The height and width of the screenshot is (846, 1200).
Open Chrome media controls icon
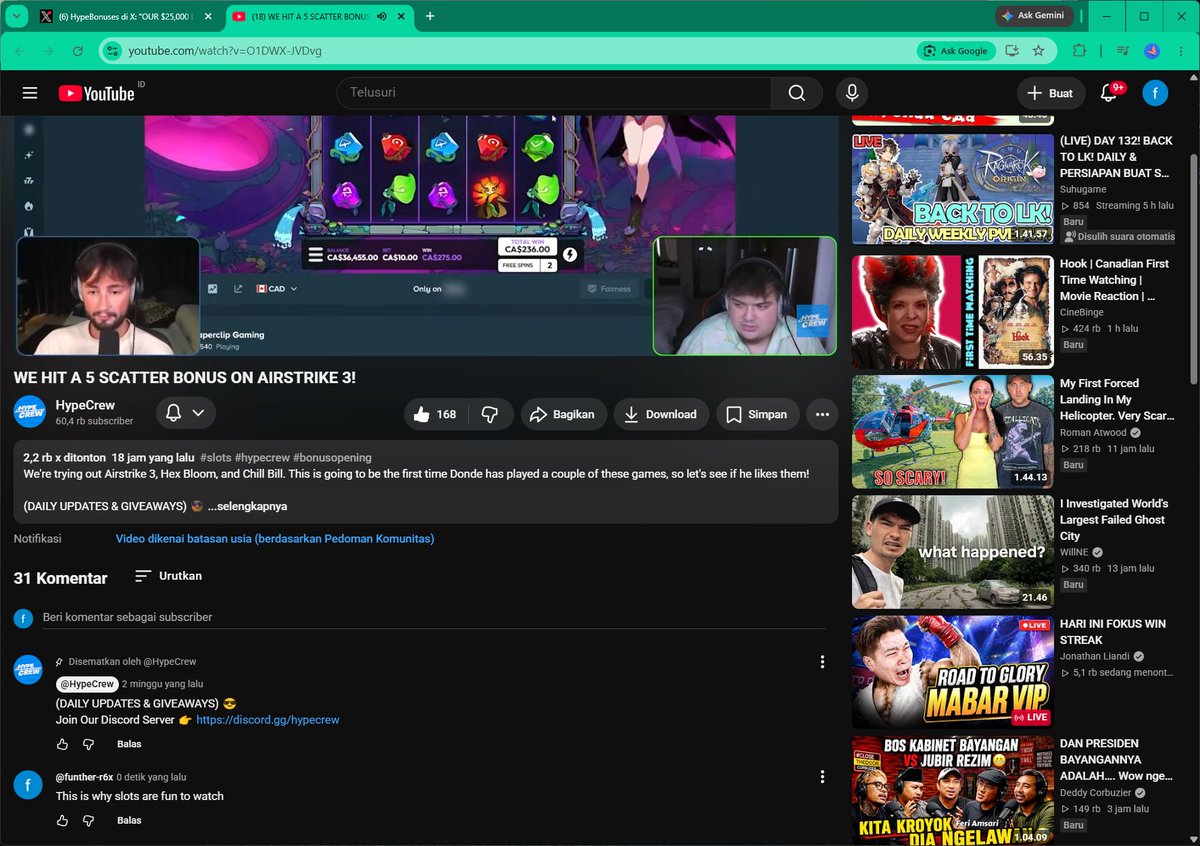1123,50
